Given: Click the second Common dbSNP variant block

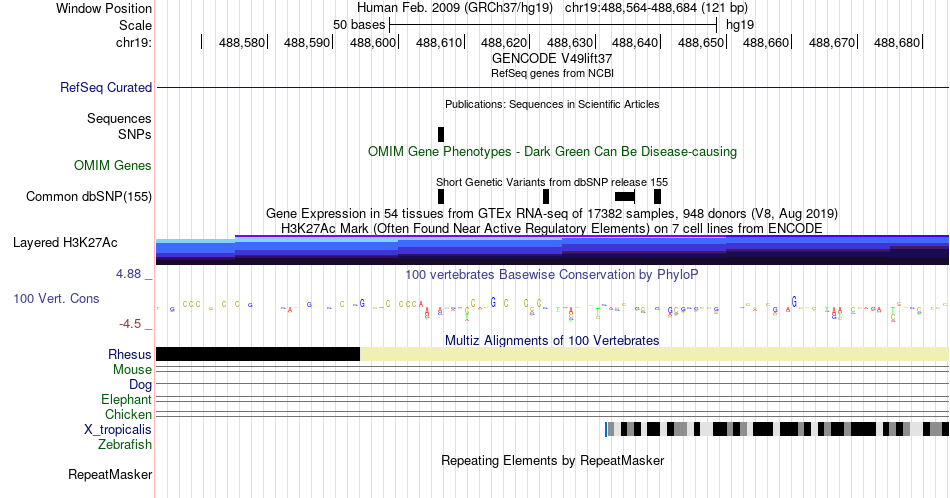Looking at the screenshot, I should 546,196.
